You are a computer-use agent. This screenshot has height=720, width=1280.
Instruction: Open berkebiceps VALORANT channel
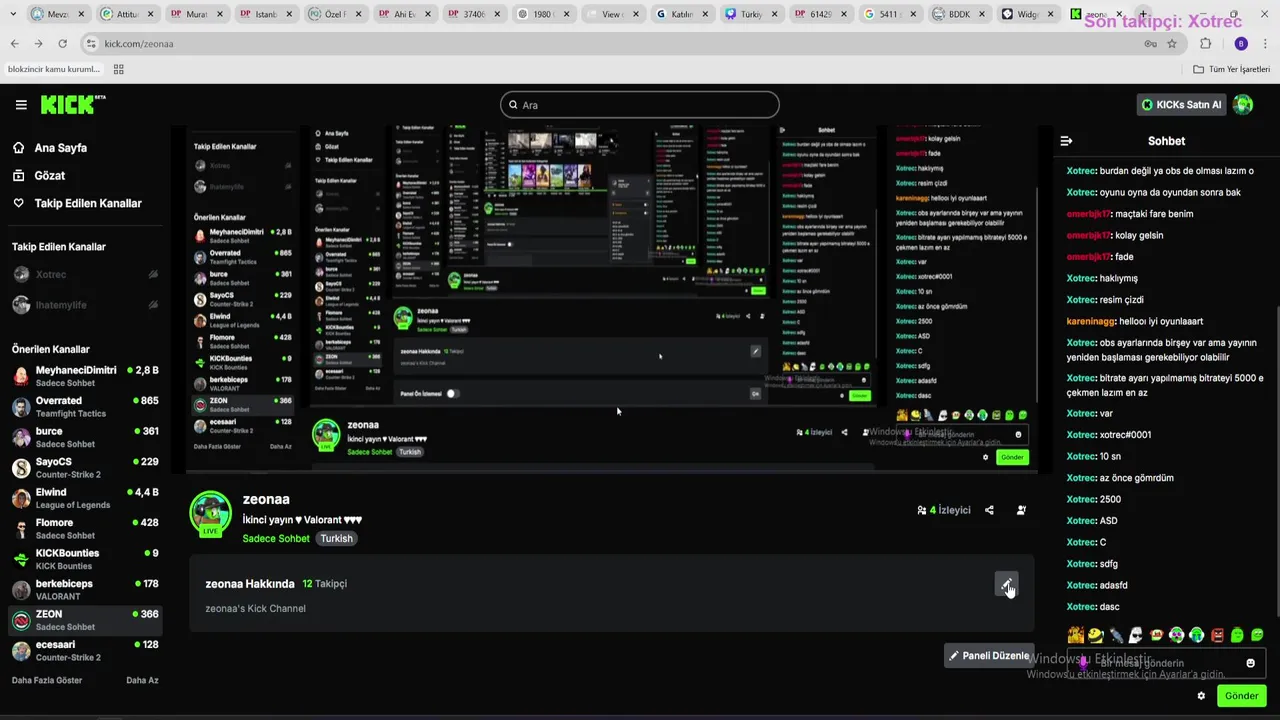pos(85,590)
